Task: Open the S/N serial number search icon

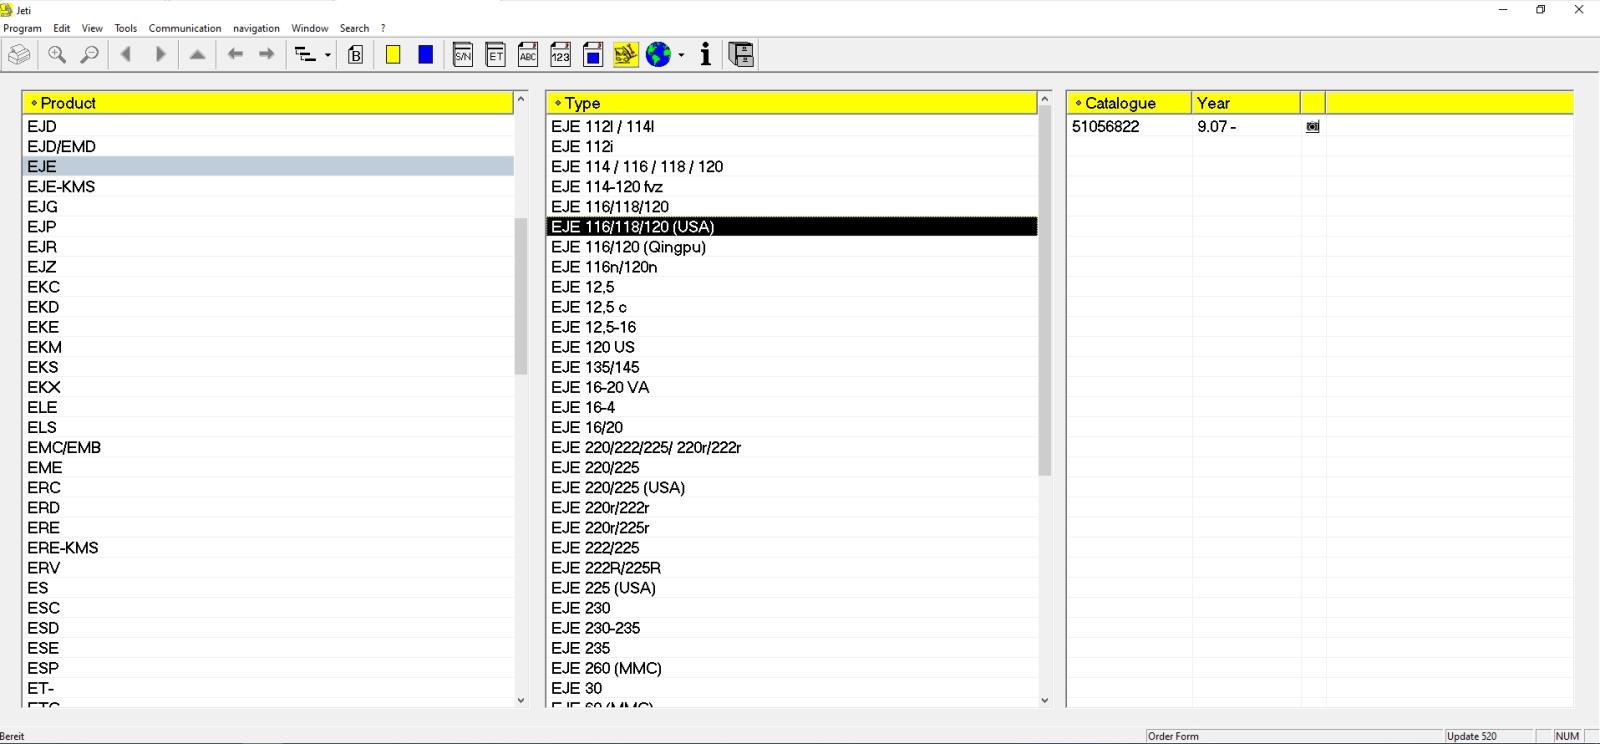Action: pyautogui.click(x=463, y=55)
